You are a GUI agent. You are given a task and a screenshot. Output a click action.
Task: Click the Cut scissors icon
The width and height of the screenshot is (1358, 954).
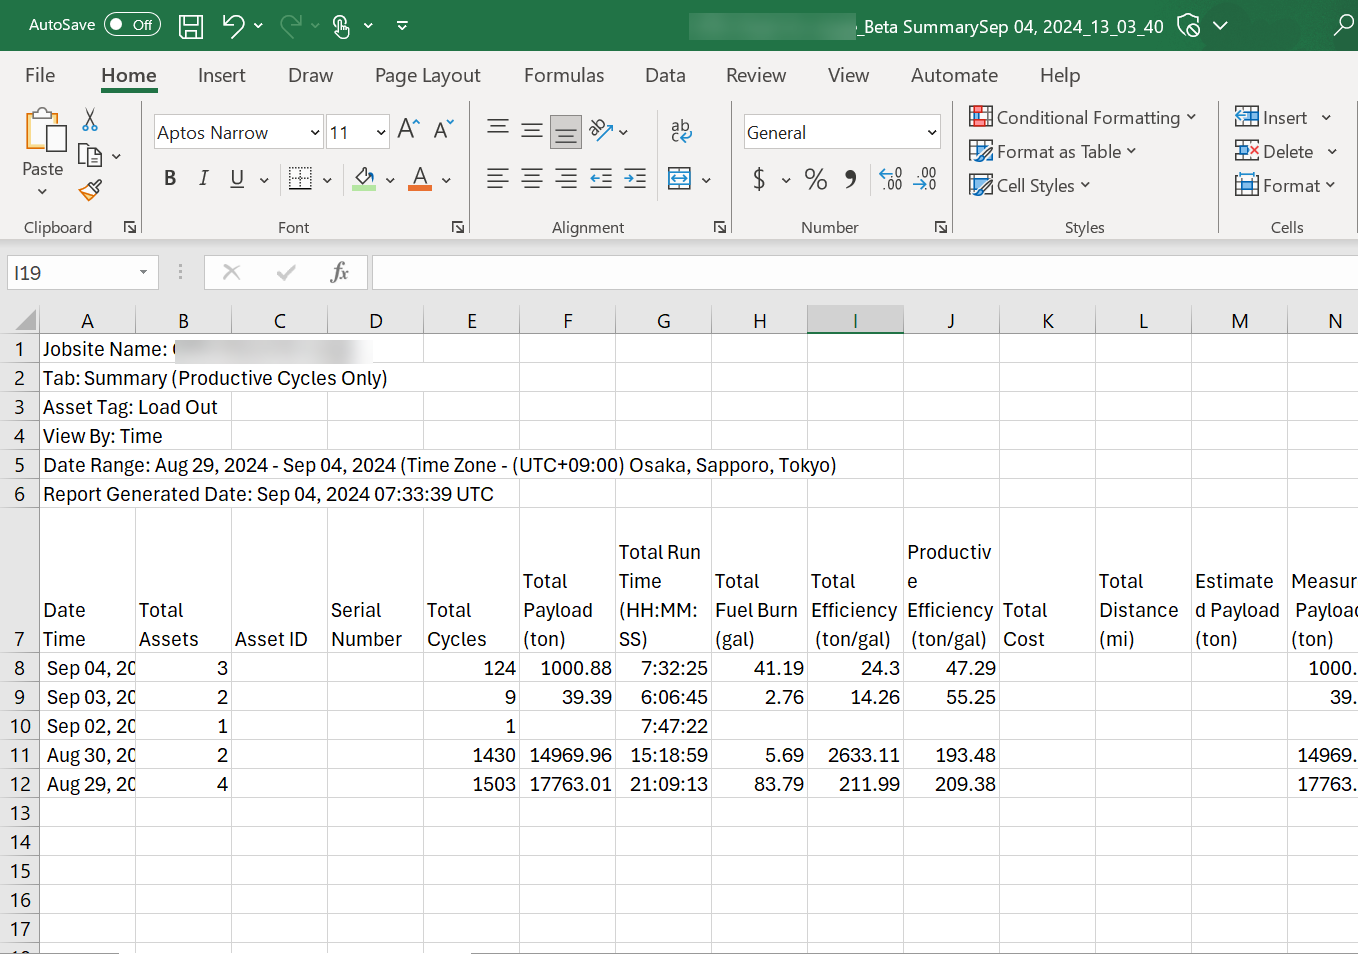(90, 120)
